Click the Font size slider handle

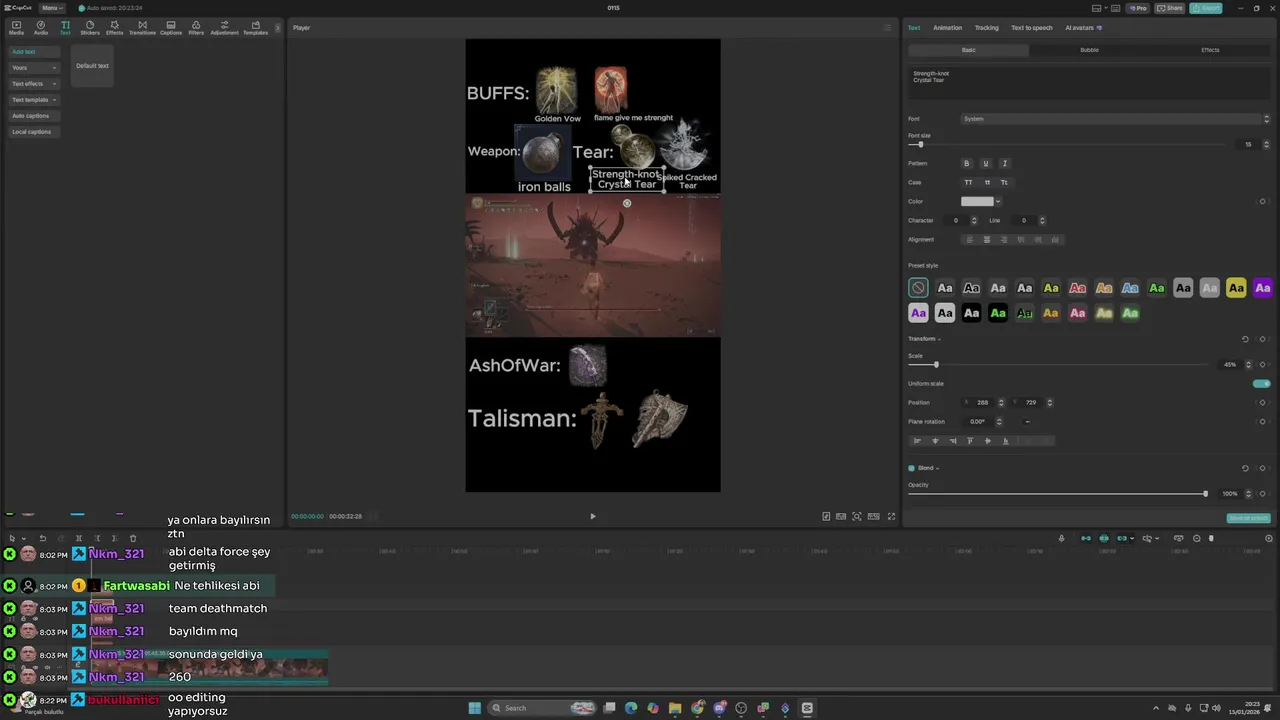921,145
